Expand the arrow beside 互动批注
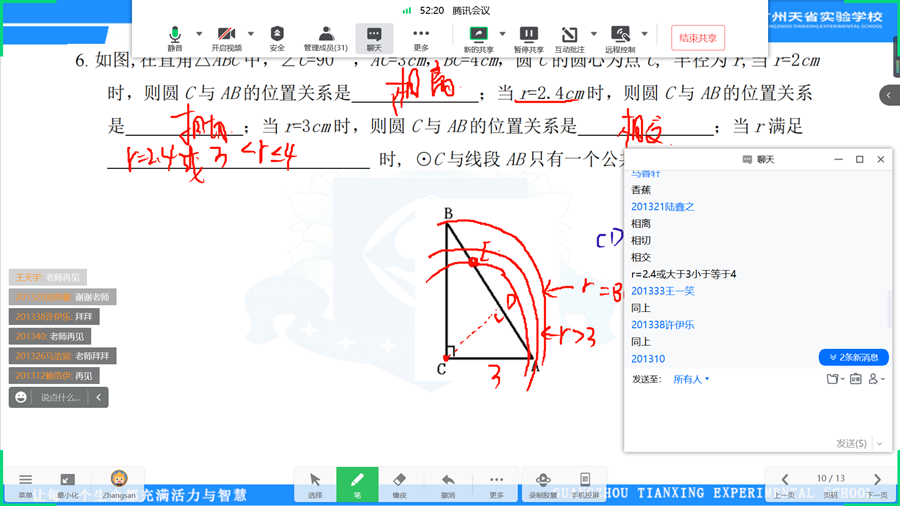The width and height of the screenshot is (900, 506). click(593, 34)
